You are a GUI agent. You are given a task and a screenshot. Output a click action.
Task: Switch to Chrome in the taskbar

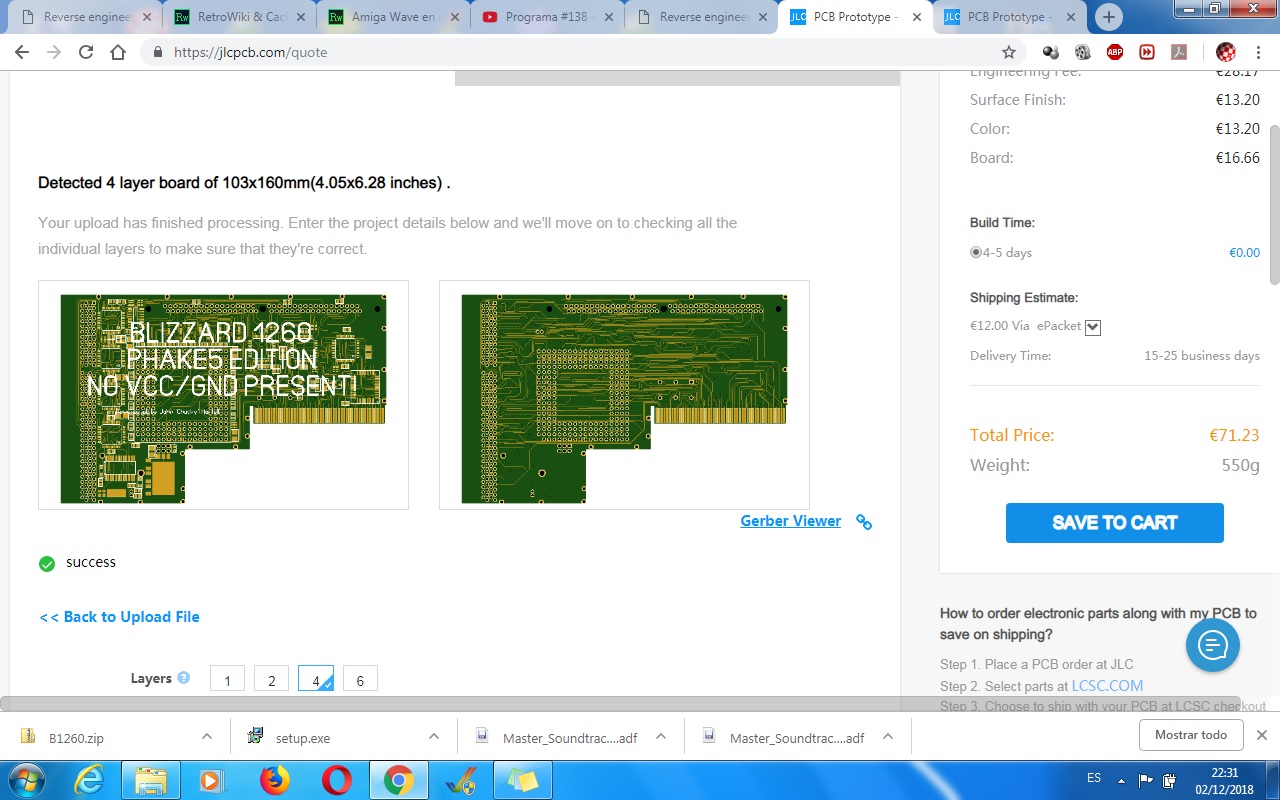tap(398, 780)
